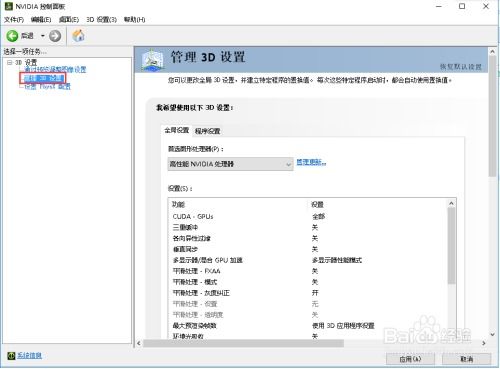
Task: Click the 全部 value for CUDA - GPUs
Action: tap(318, 216)
